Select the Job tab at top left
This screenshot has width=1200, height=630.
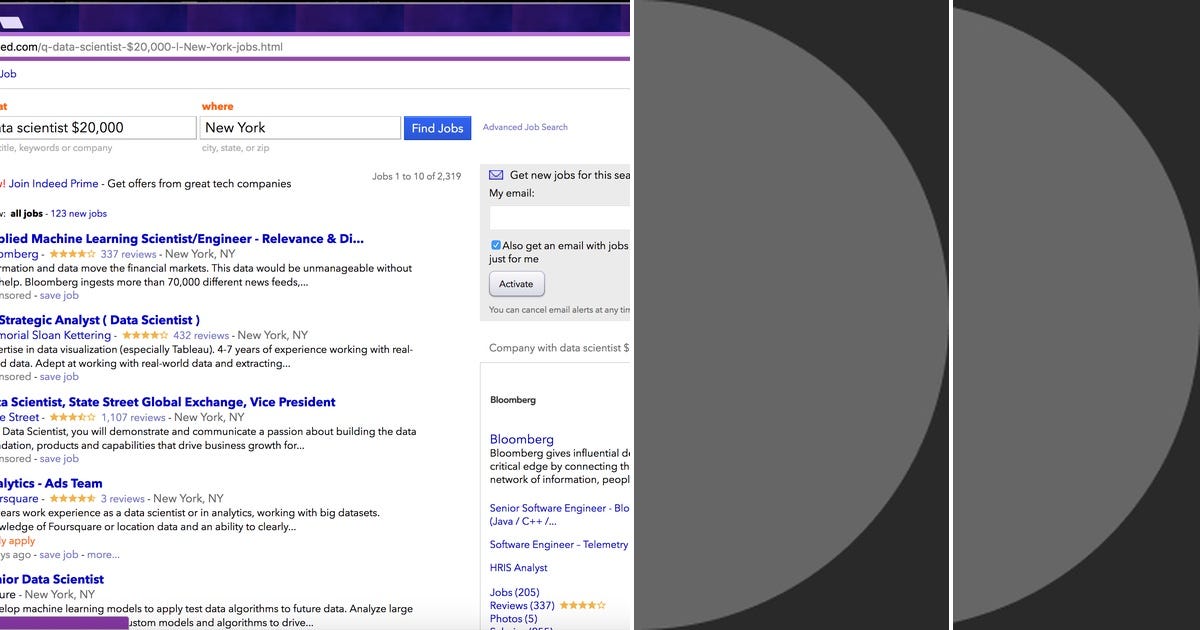click(x=6, y=73)
